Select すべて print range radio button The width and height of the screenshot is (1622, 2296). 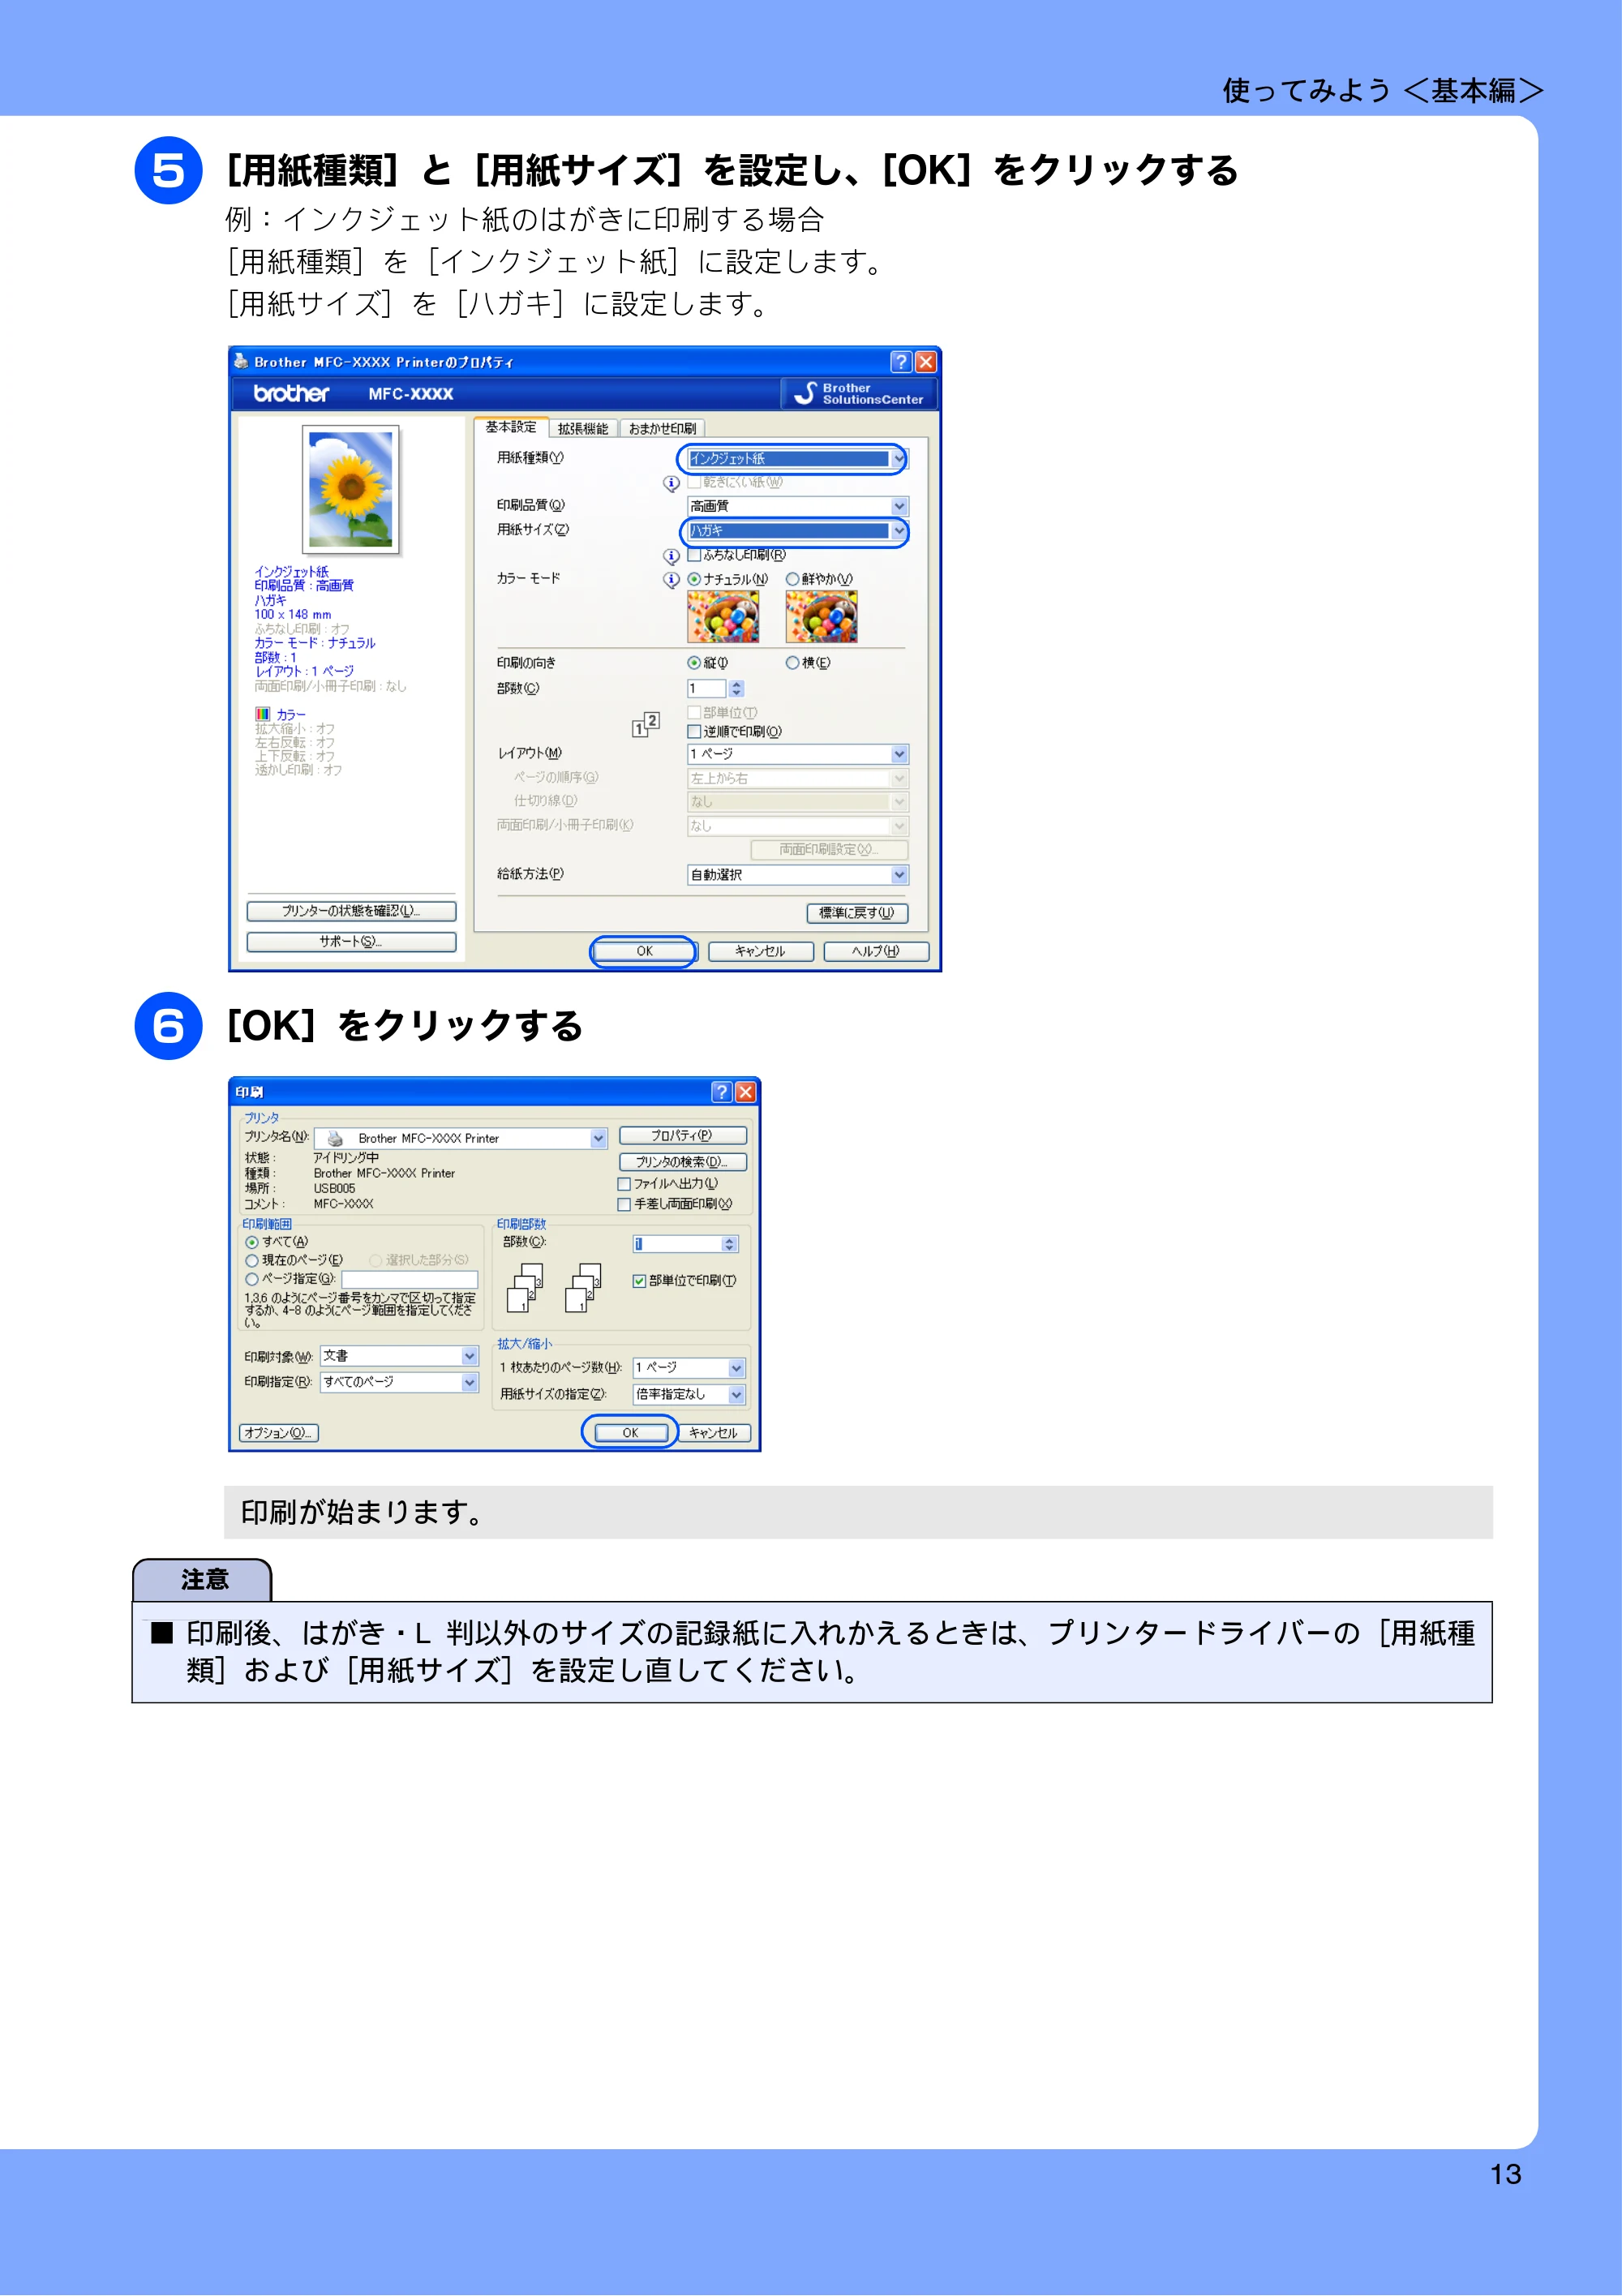point(252,1242)
